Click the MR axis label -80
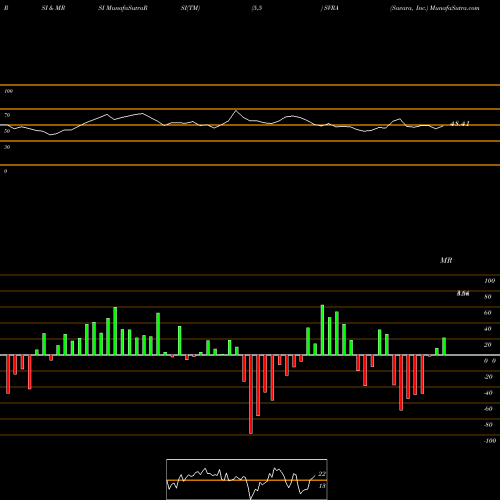Viewport: 500px width, 500px height. (488, 425)
